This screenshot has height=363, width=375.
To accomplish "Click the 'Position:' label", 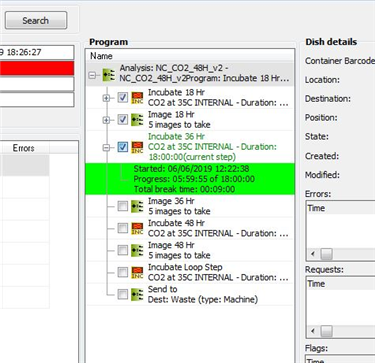I will click(x=321, y=118).
